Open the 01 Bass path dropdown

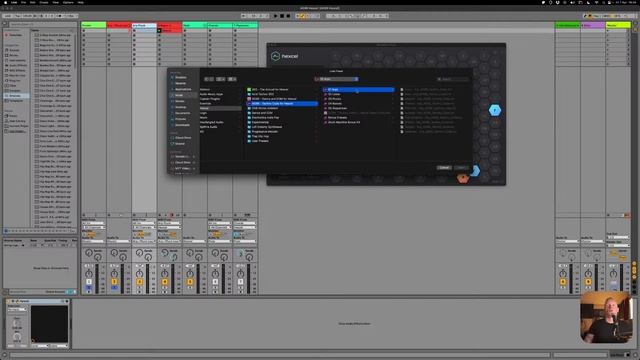[x=336, y=79]
